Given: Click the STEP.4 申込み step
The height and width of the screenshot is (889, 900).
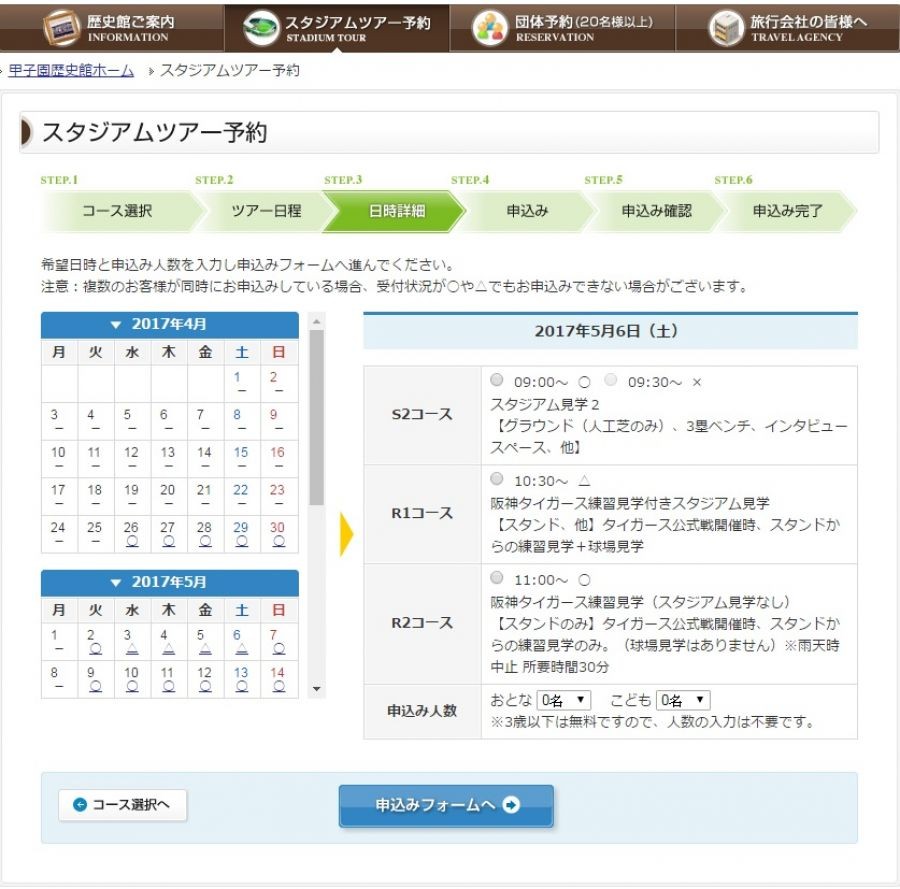Looking at the screenshot, I should tap(527, 211).
